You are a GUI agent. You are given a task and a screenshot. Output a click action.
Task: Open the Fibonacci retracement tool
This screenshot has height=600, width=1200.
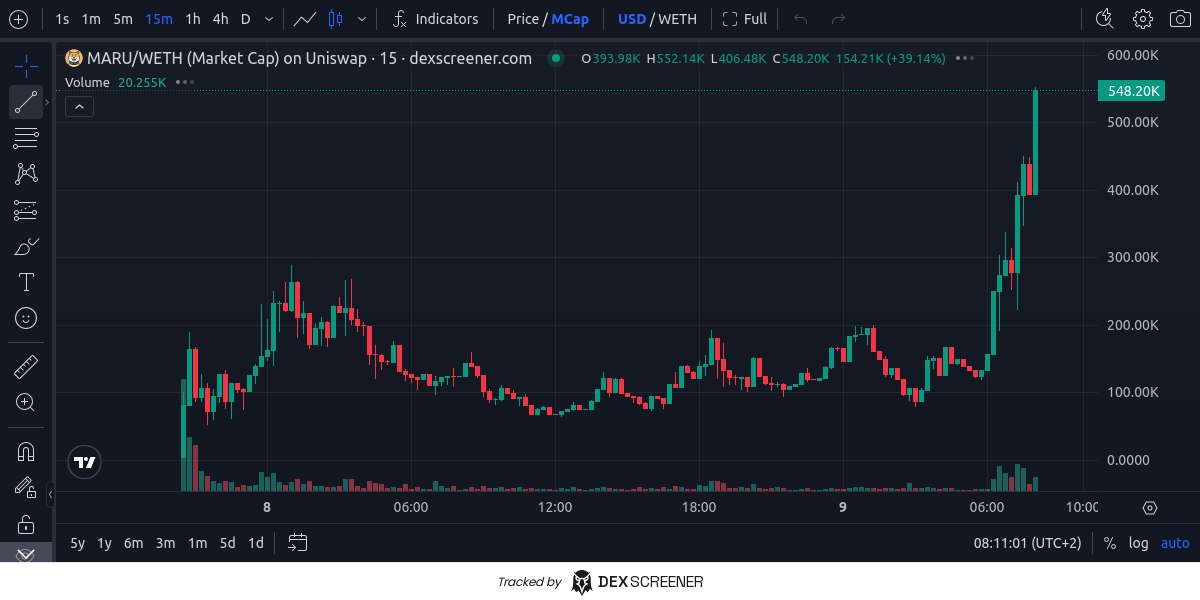pyautogui.click(x=26, y=137)
